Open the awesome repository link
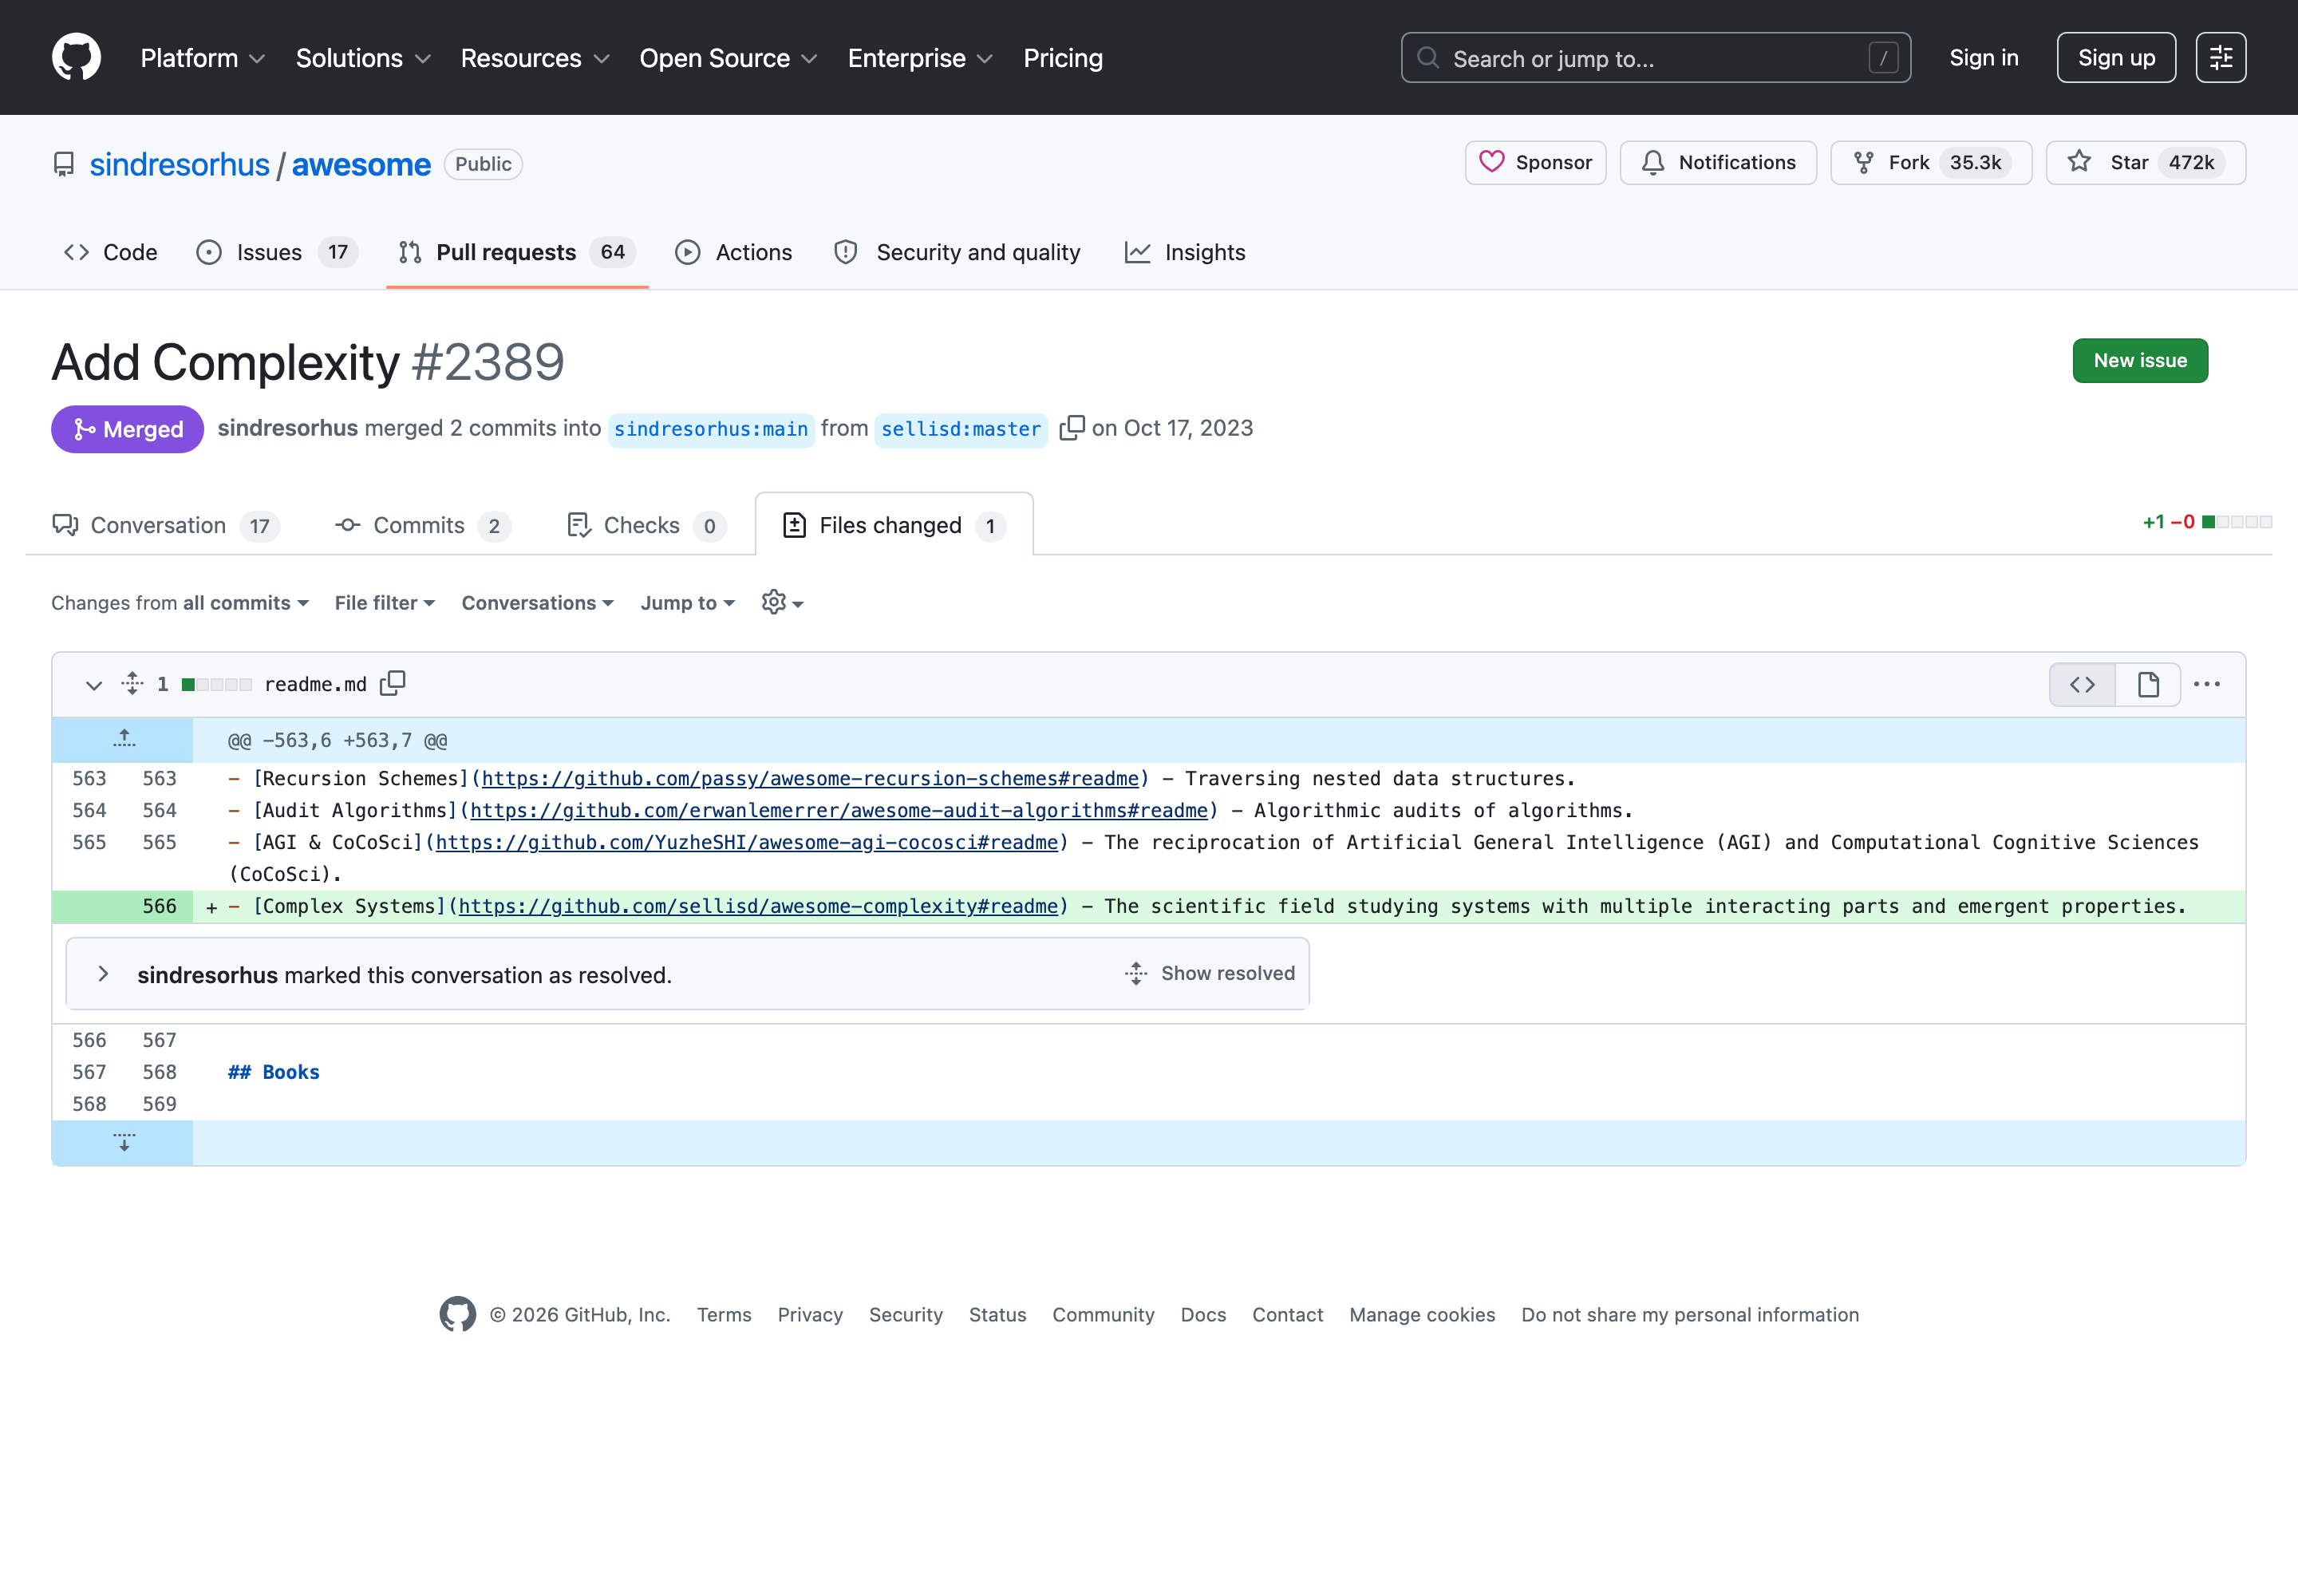 click(x=361, y=164)
